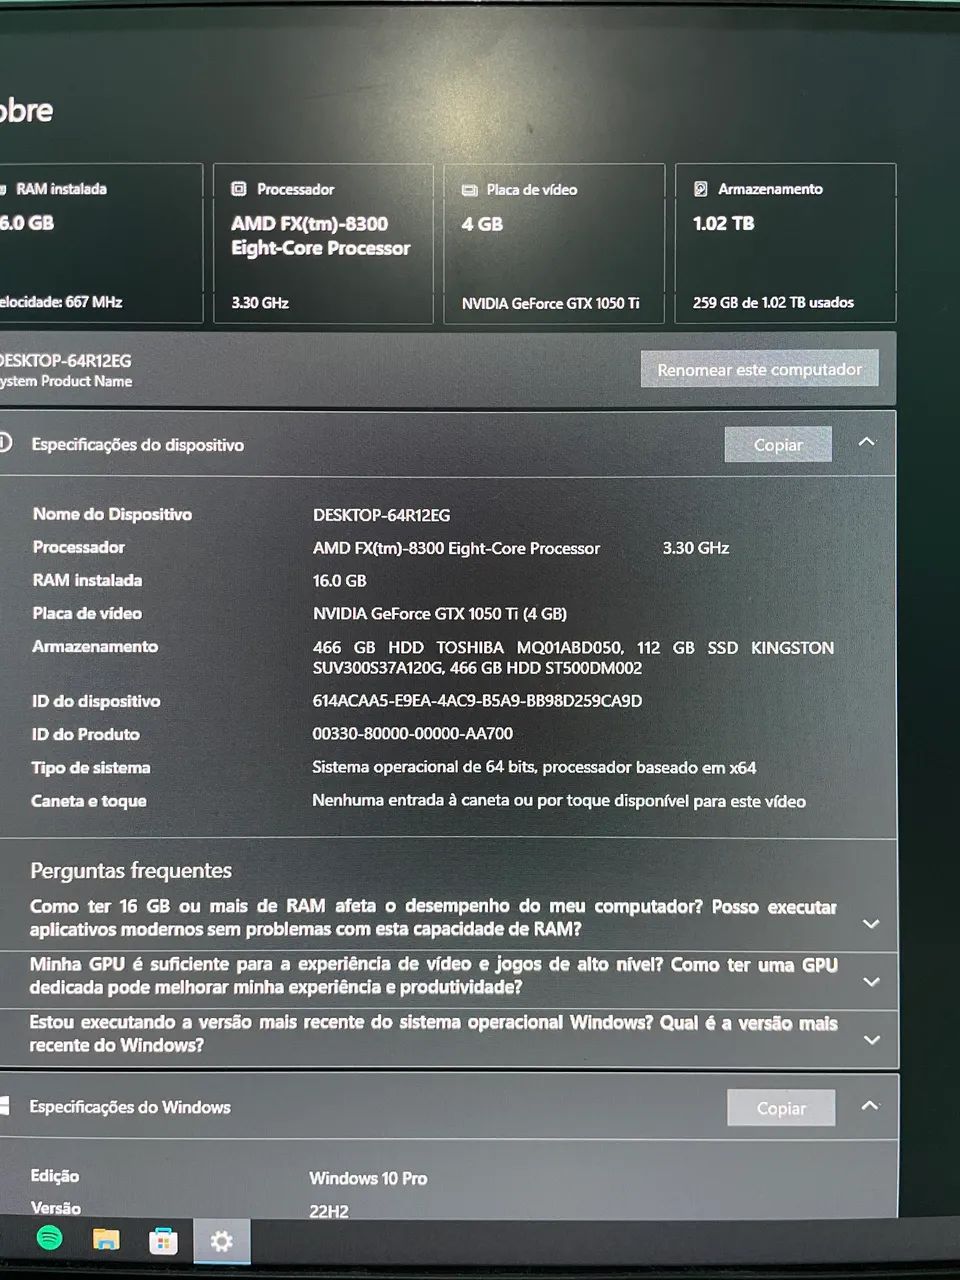
Task: Click the info icon beside Especificações do dispositivo
Action: tap(4, 442)
